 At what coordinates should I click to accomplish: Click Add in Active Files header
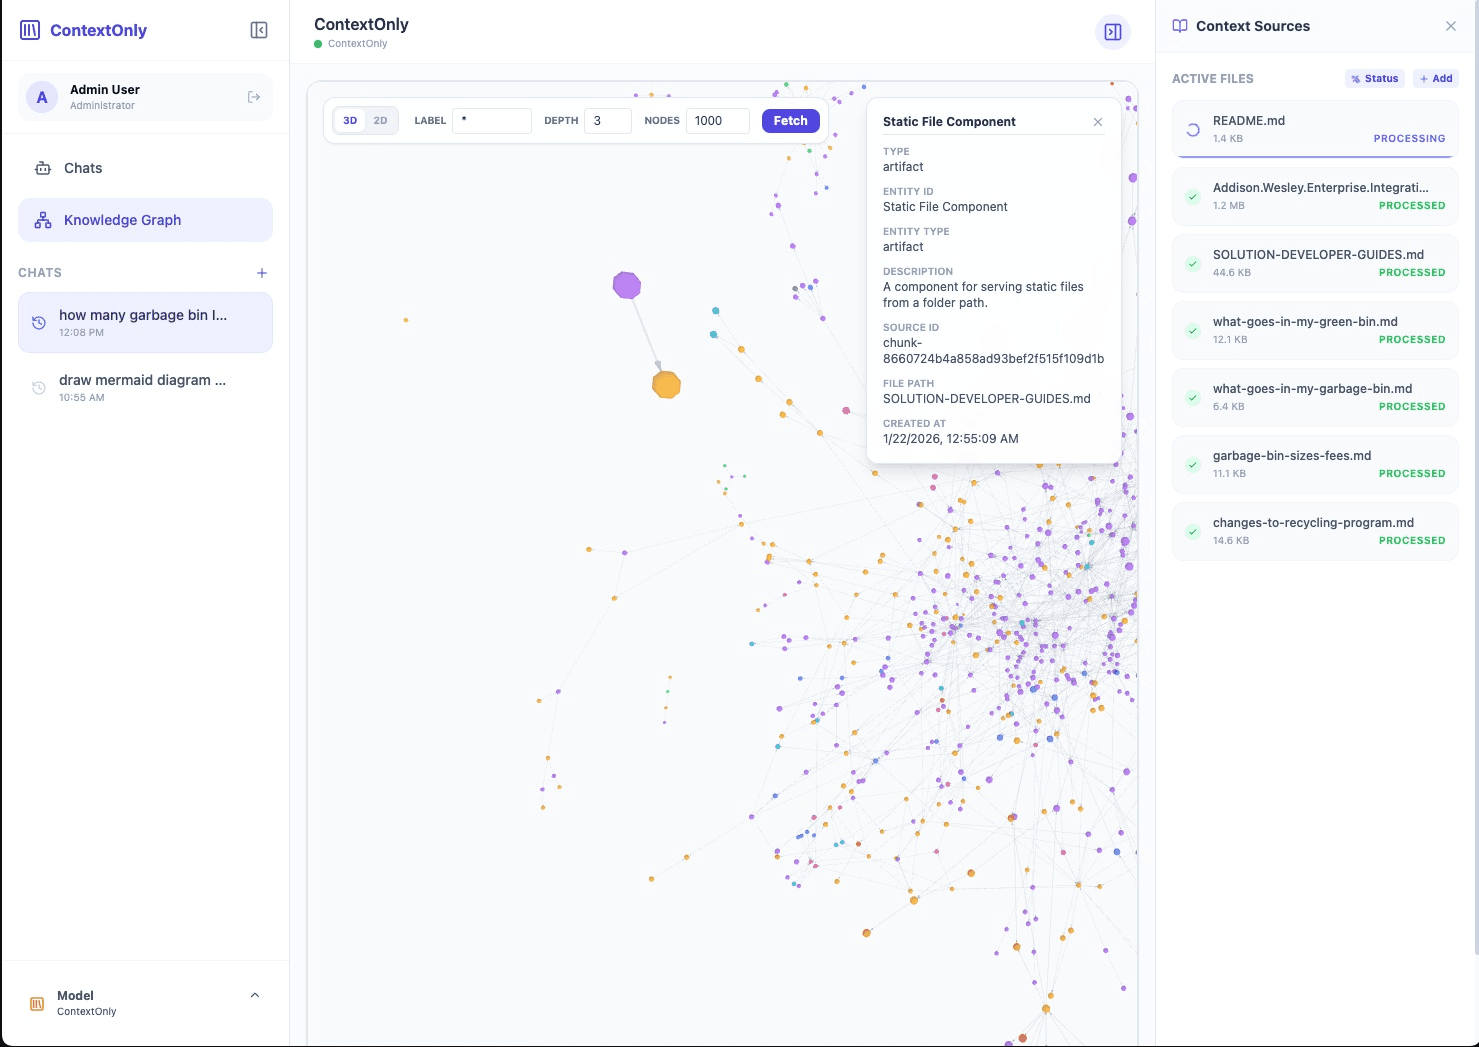[1436, 78]
